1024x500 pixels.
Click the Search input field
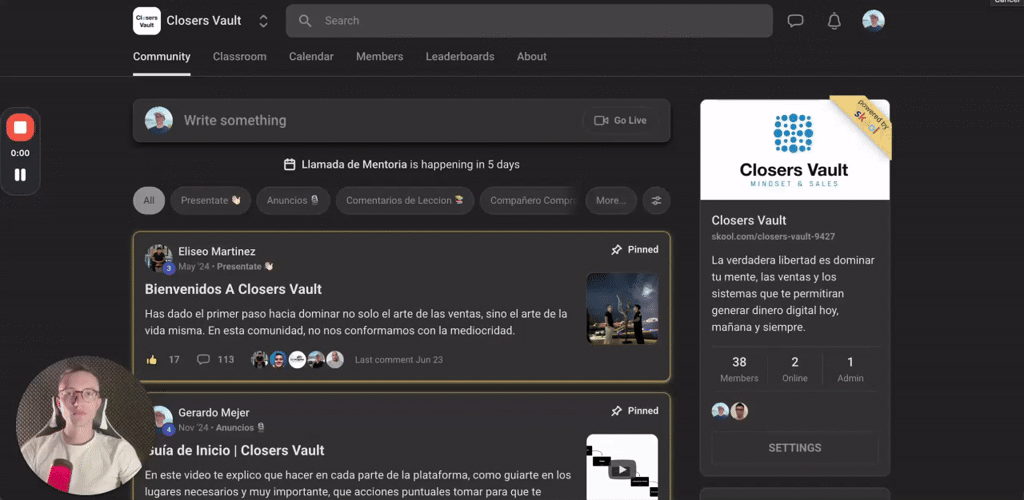(529, 21)
